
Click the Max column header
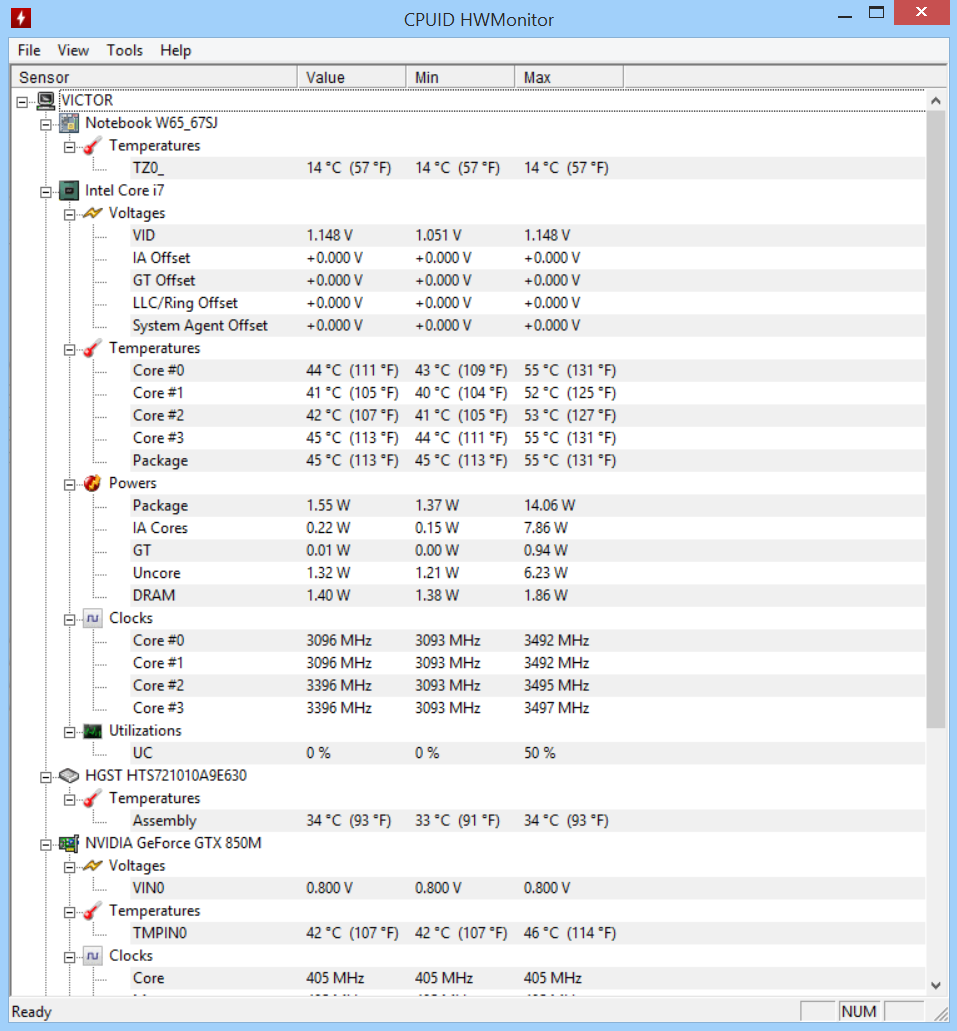coord(569,77)
